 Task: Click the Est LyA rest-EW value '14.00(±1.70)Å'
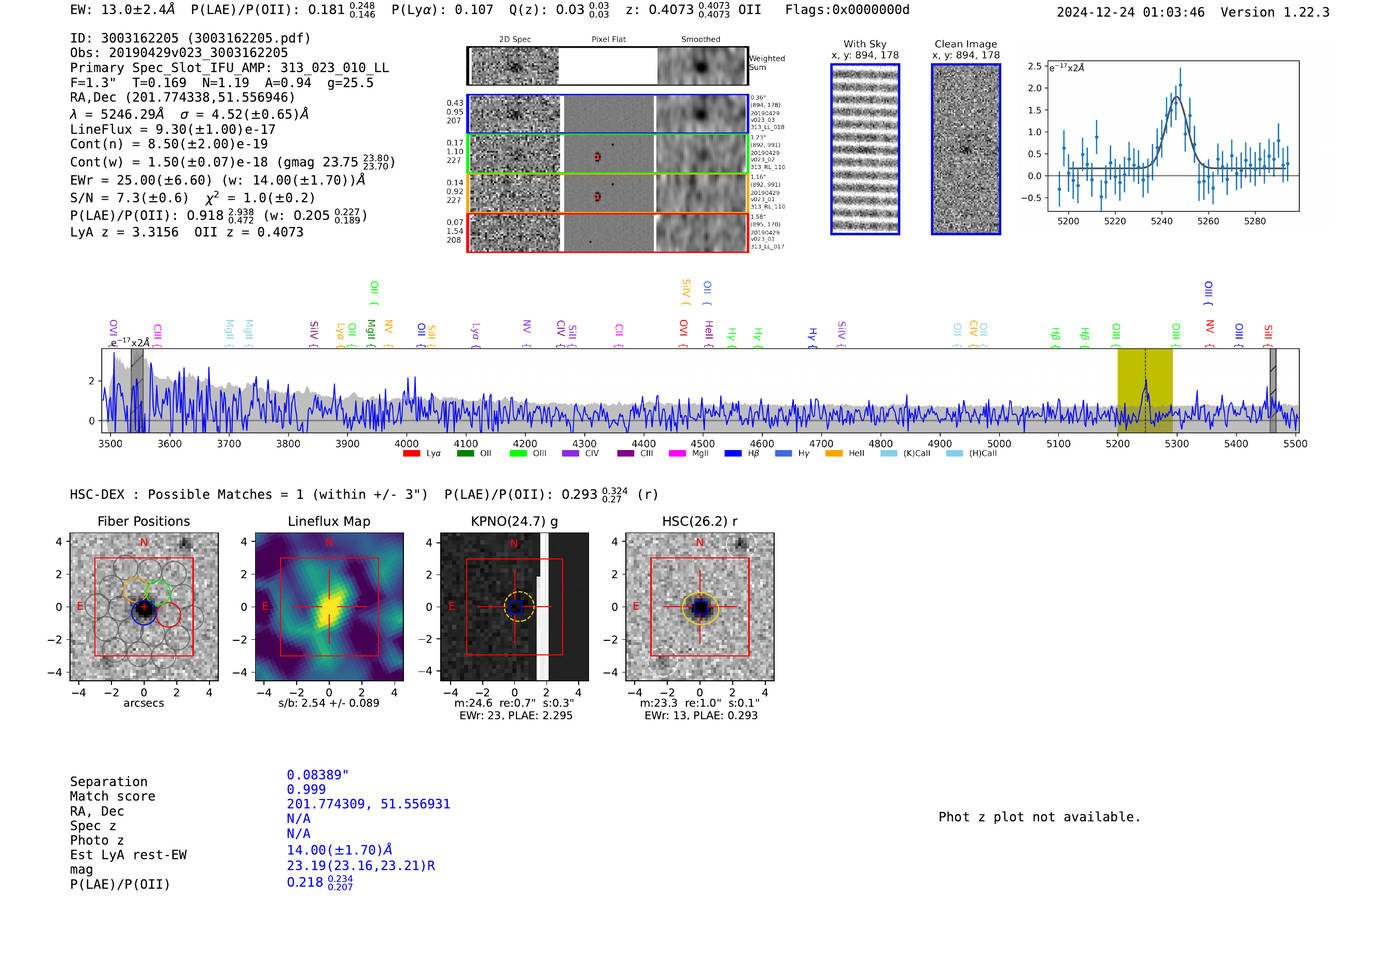pyautogui.click(x=339, y=850)
